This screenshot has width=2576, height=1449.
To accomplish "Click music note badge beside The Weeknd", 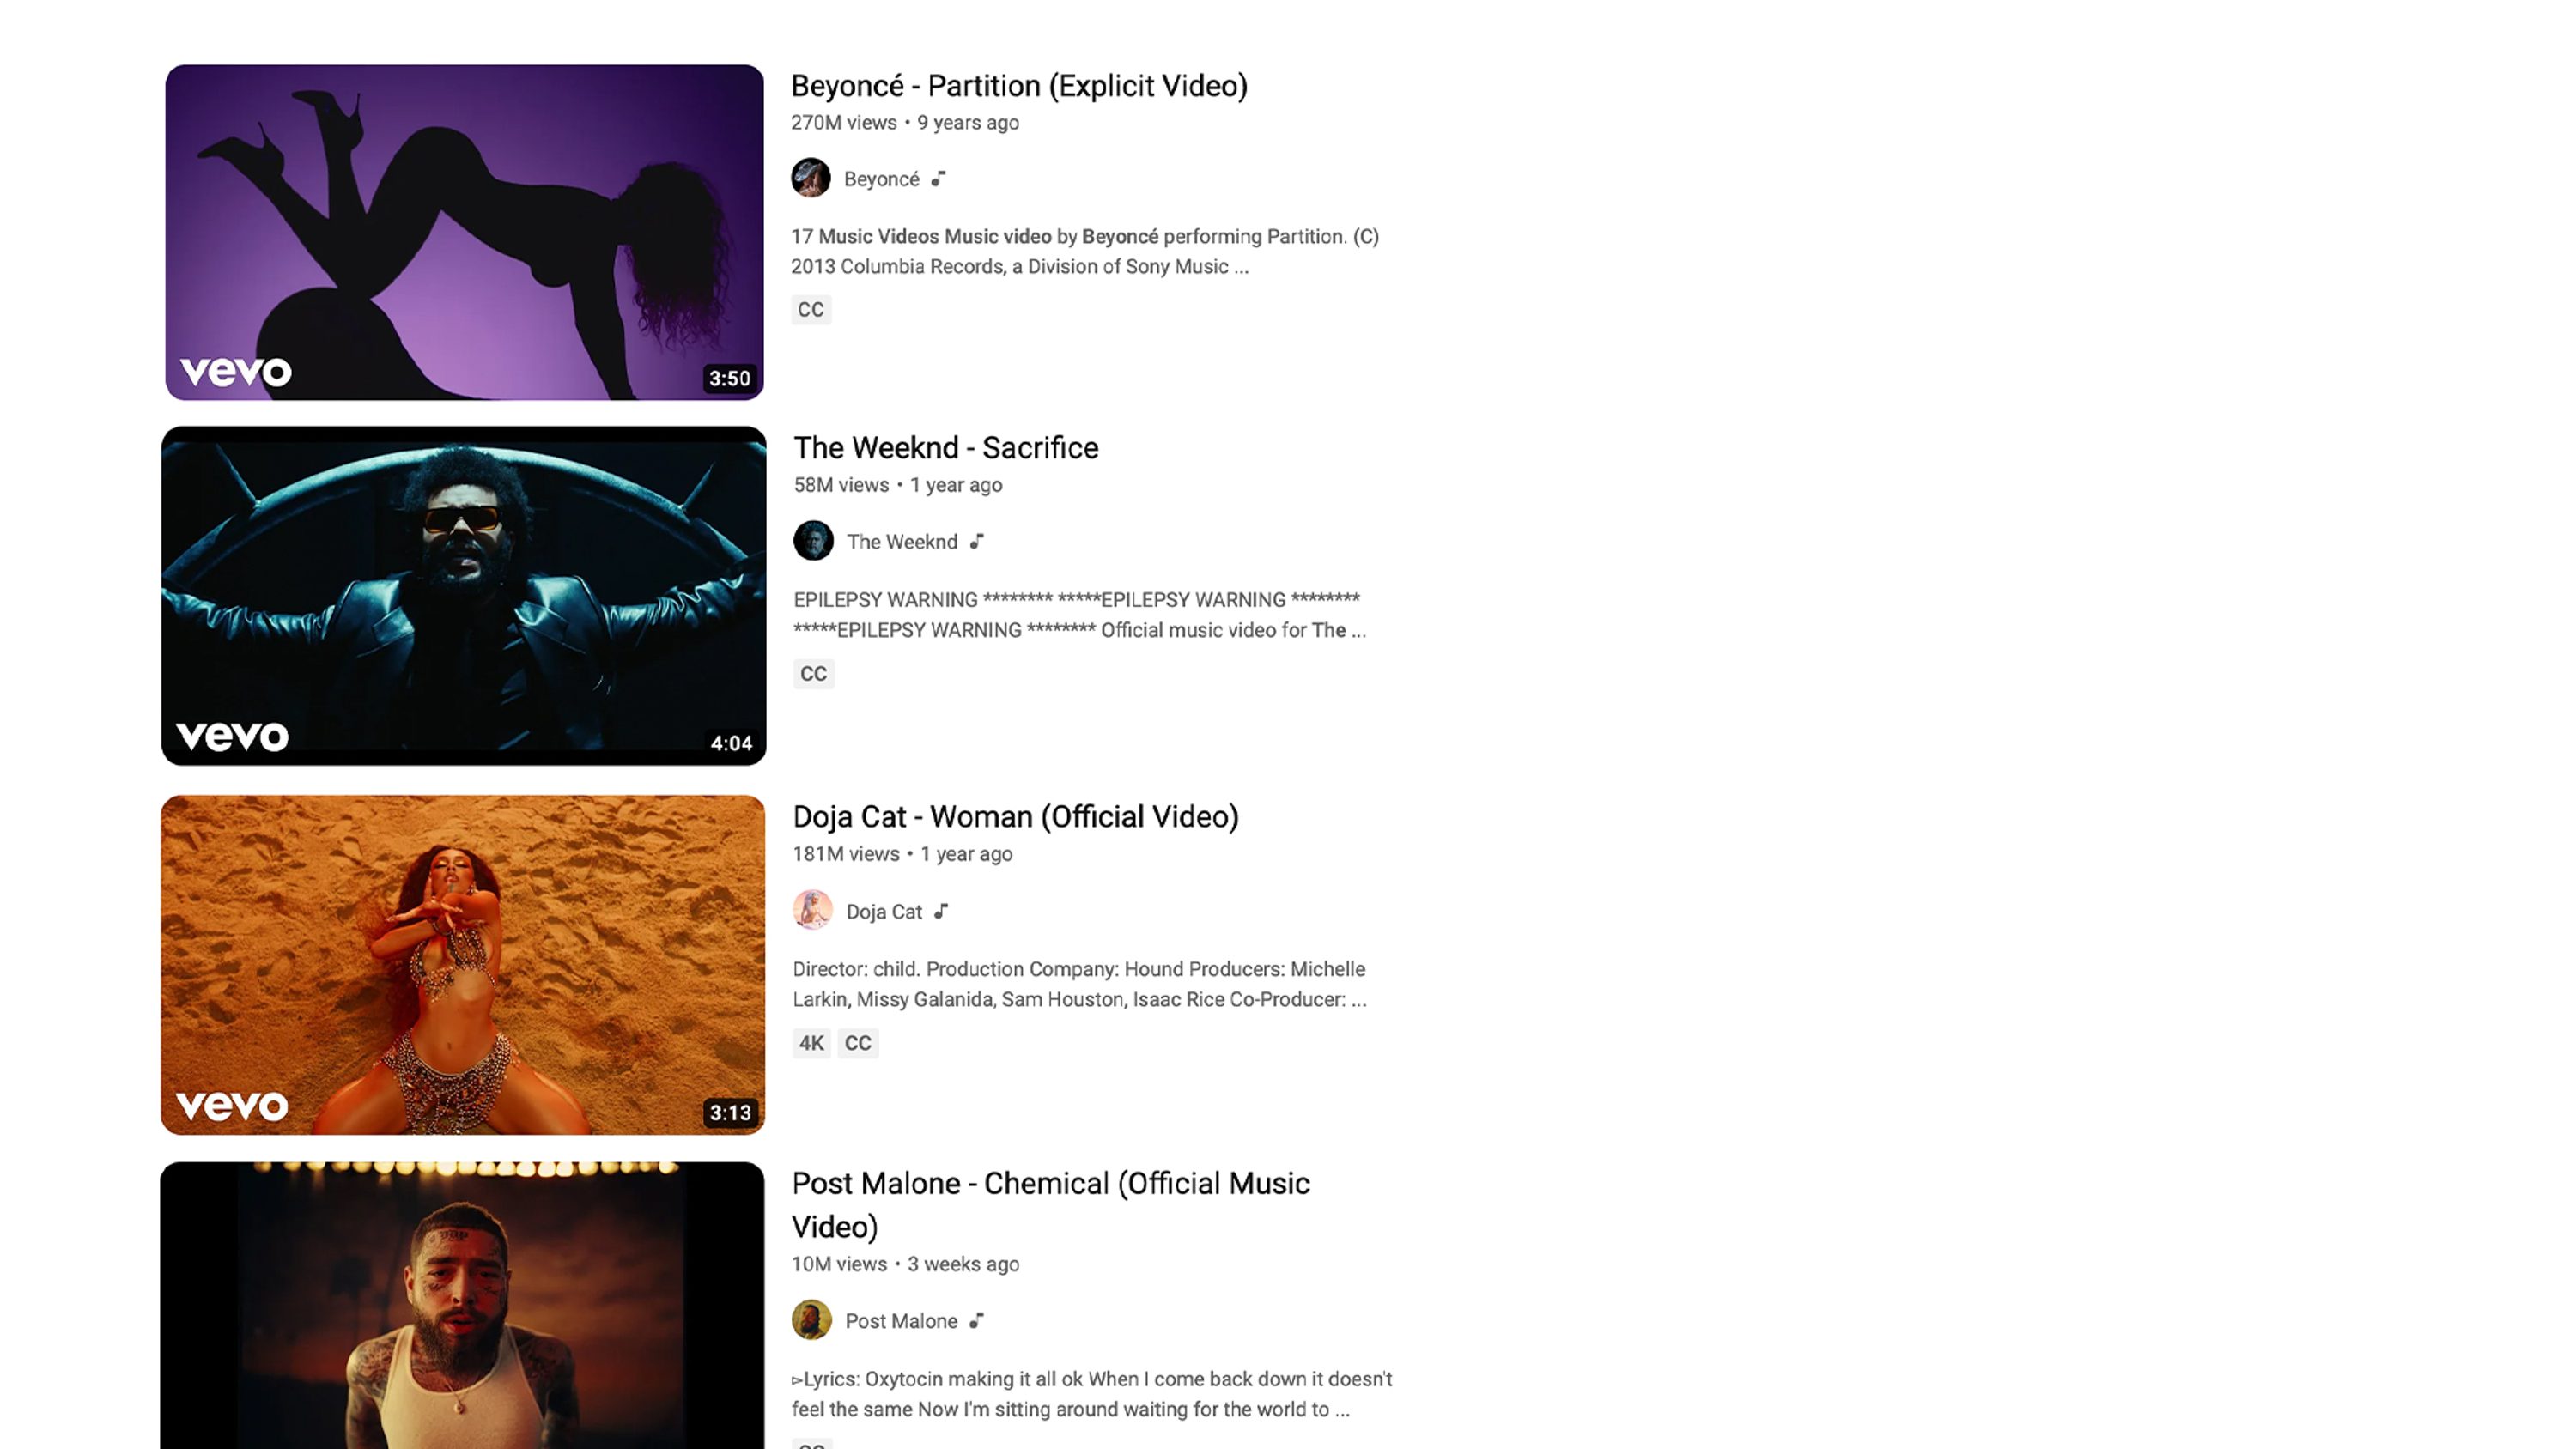I will (977, 541).
